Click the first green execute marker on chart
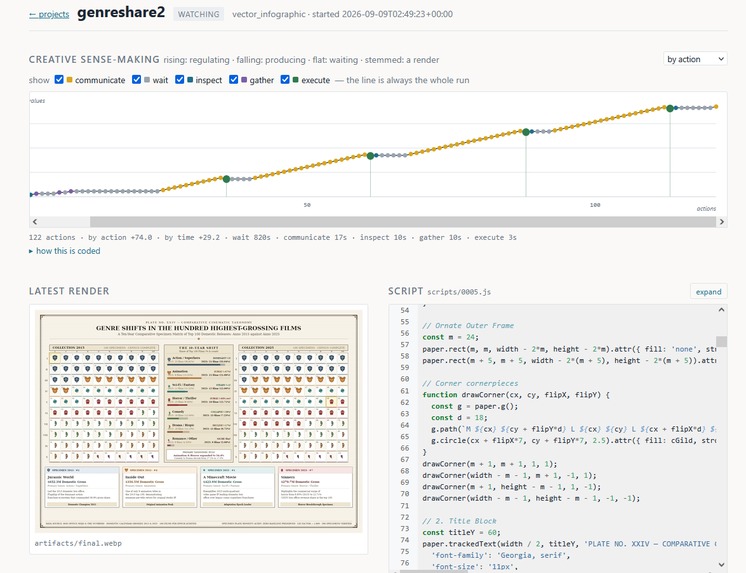The image size is (746, 573). click(226, 179)
